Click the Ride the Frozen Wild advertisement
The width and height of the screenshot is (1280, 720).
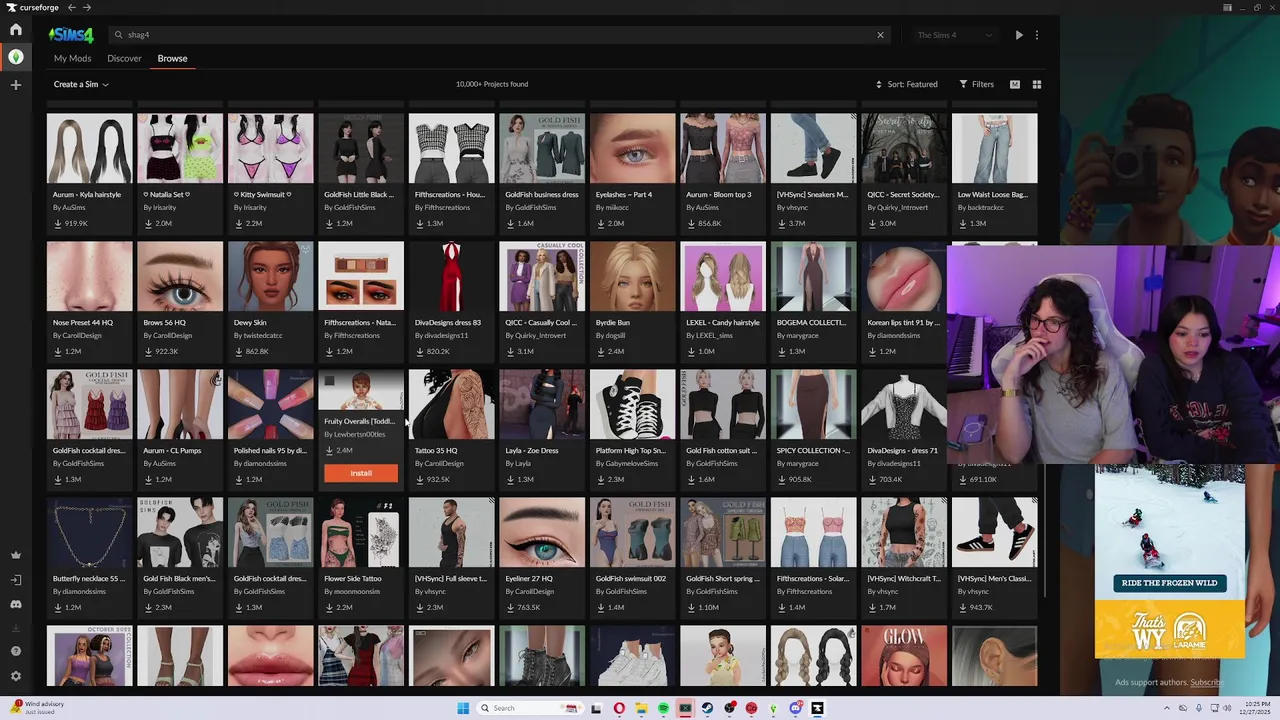pos(1170,562)
